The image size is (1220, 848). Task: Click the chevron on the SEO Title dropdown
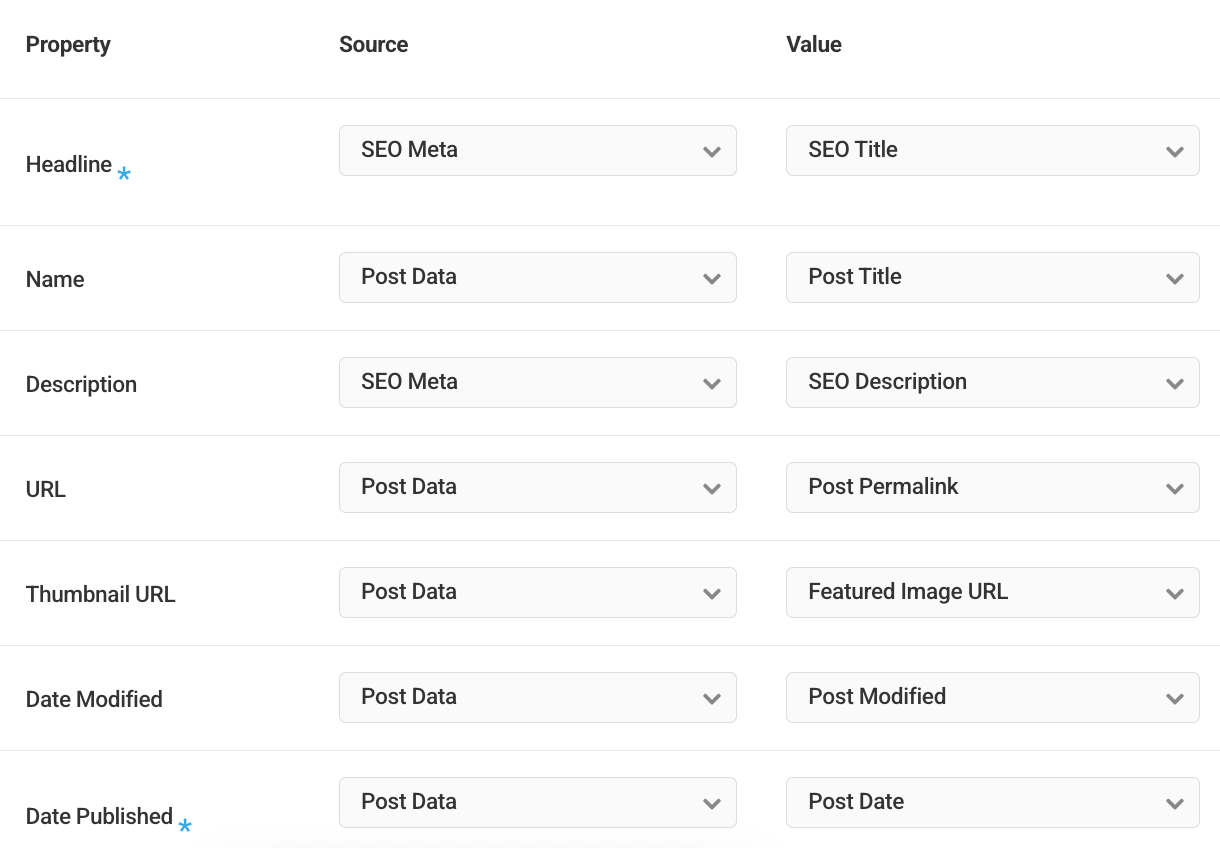point(1175,151)
